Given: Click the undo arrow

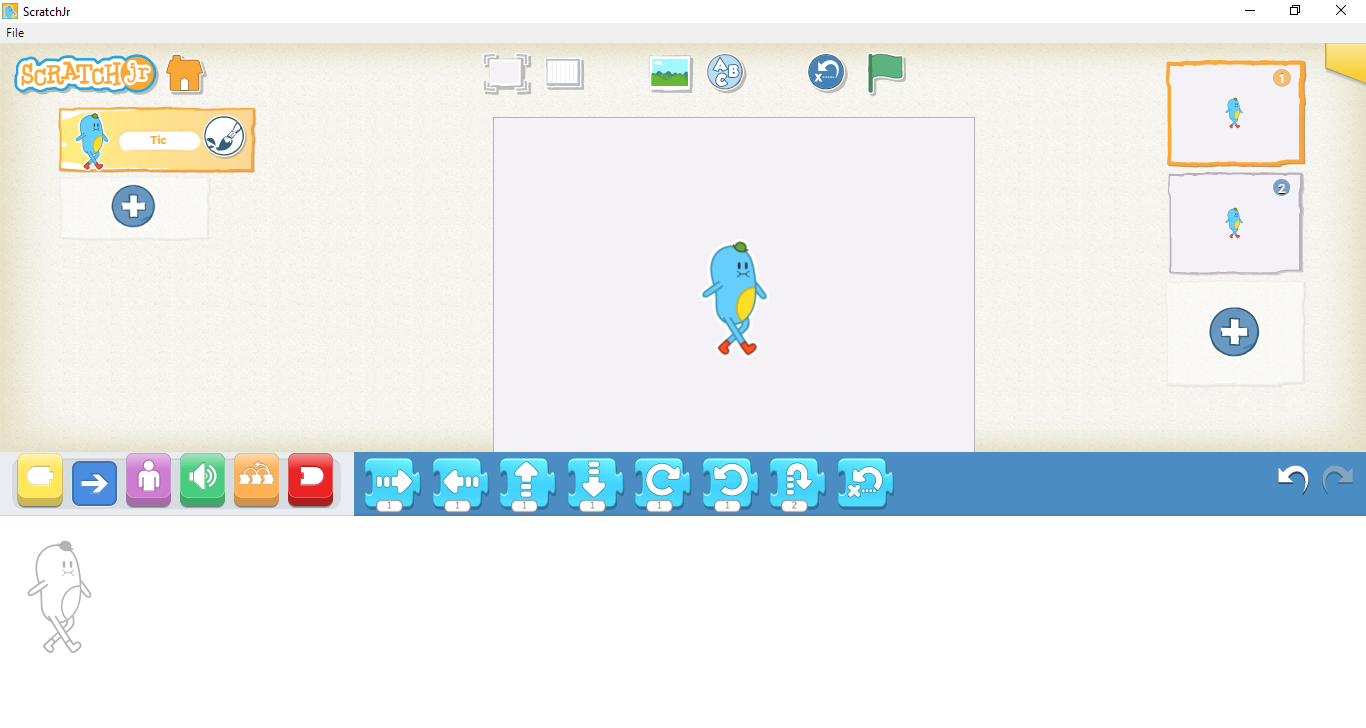Looking at the screenshot, I should coord(1292,480).
